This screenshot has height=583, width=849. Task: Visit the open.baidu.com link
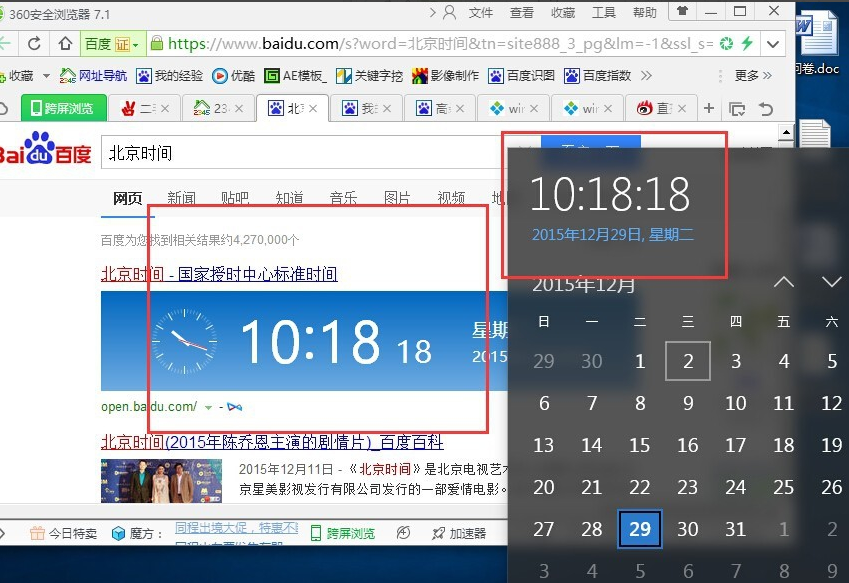(x=148, y=406)
